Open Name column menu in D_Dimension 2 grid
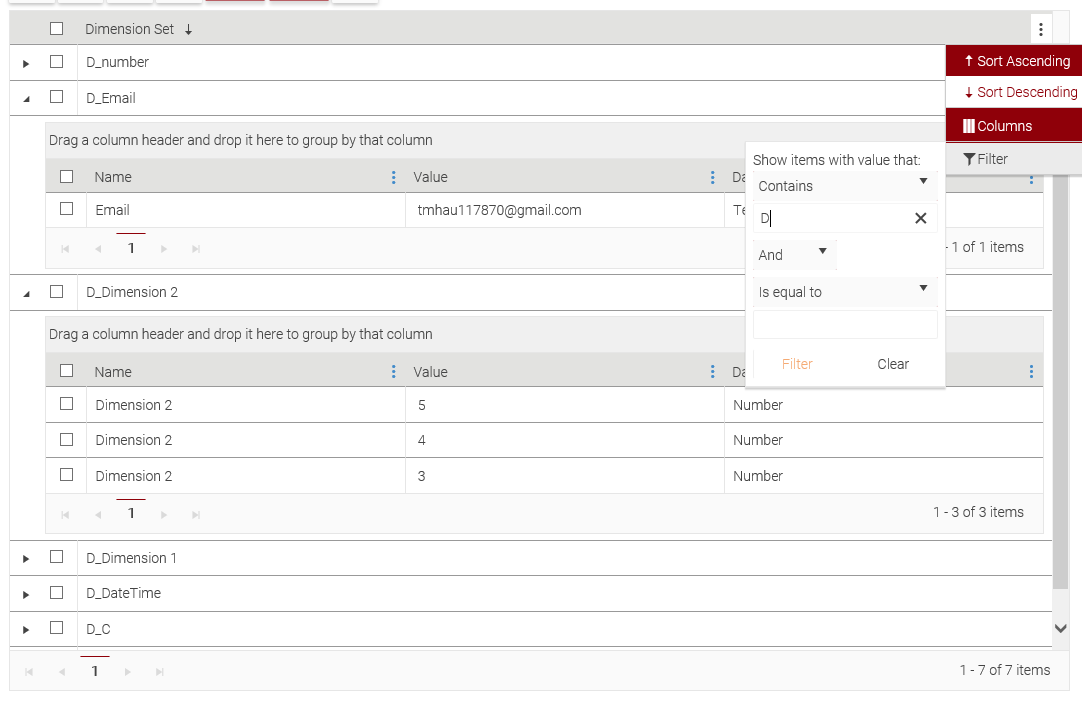The height and width of the screenshot is (701, 1082). 393,372
